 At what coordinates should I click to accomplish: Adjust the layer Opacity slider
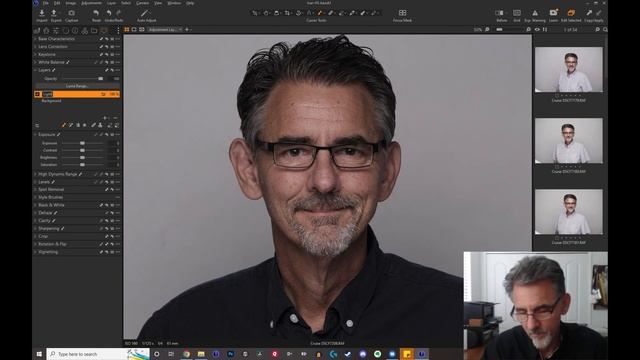click(100, 78)
